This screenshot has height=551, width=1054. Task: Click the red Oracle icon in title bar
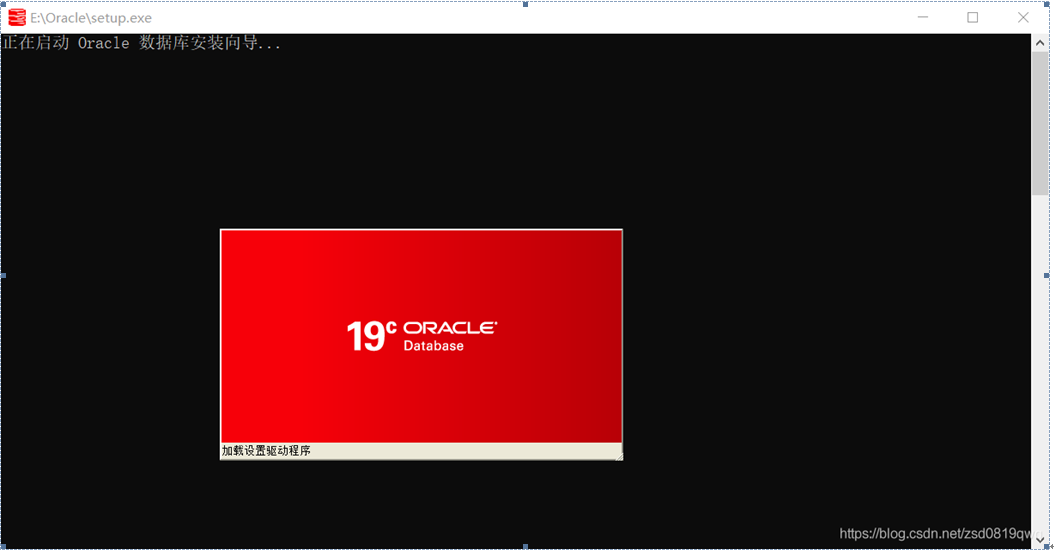17,17
